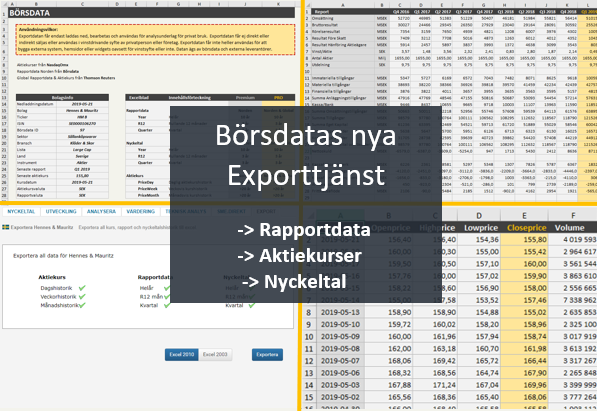The width and height of the screenshot is (597, 411).
Task: Click the 'PriceDay' sheet entry
Action: point(146,182)
